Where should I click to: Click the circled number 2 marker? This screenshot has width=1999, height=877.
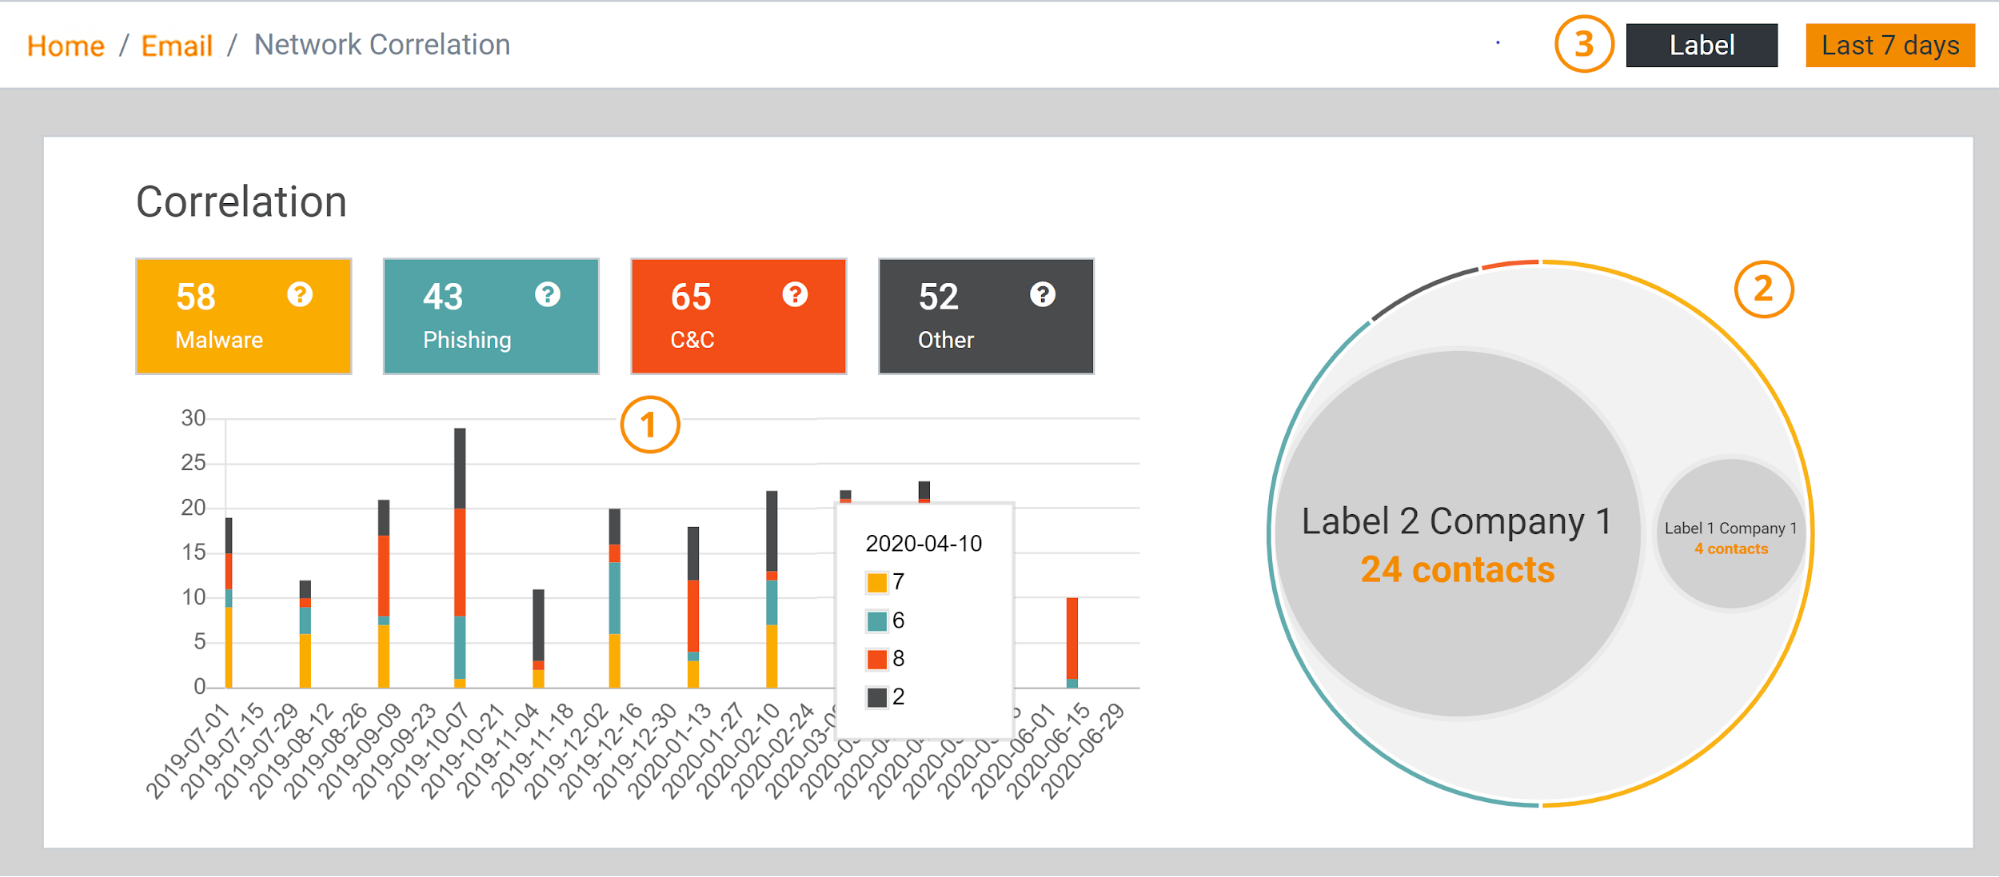(1763, 289)
